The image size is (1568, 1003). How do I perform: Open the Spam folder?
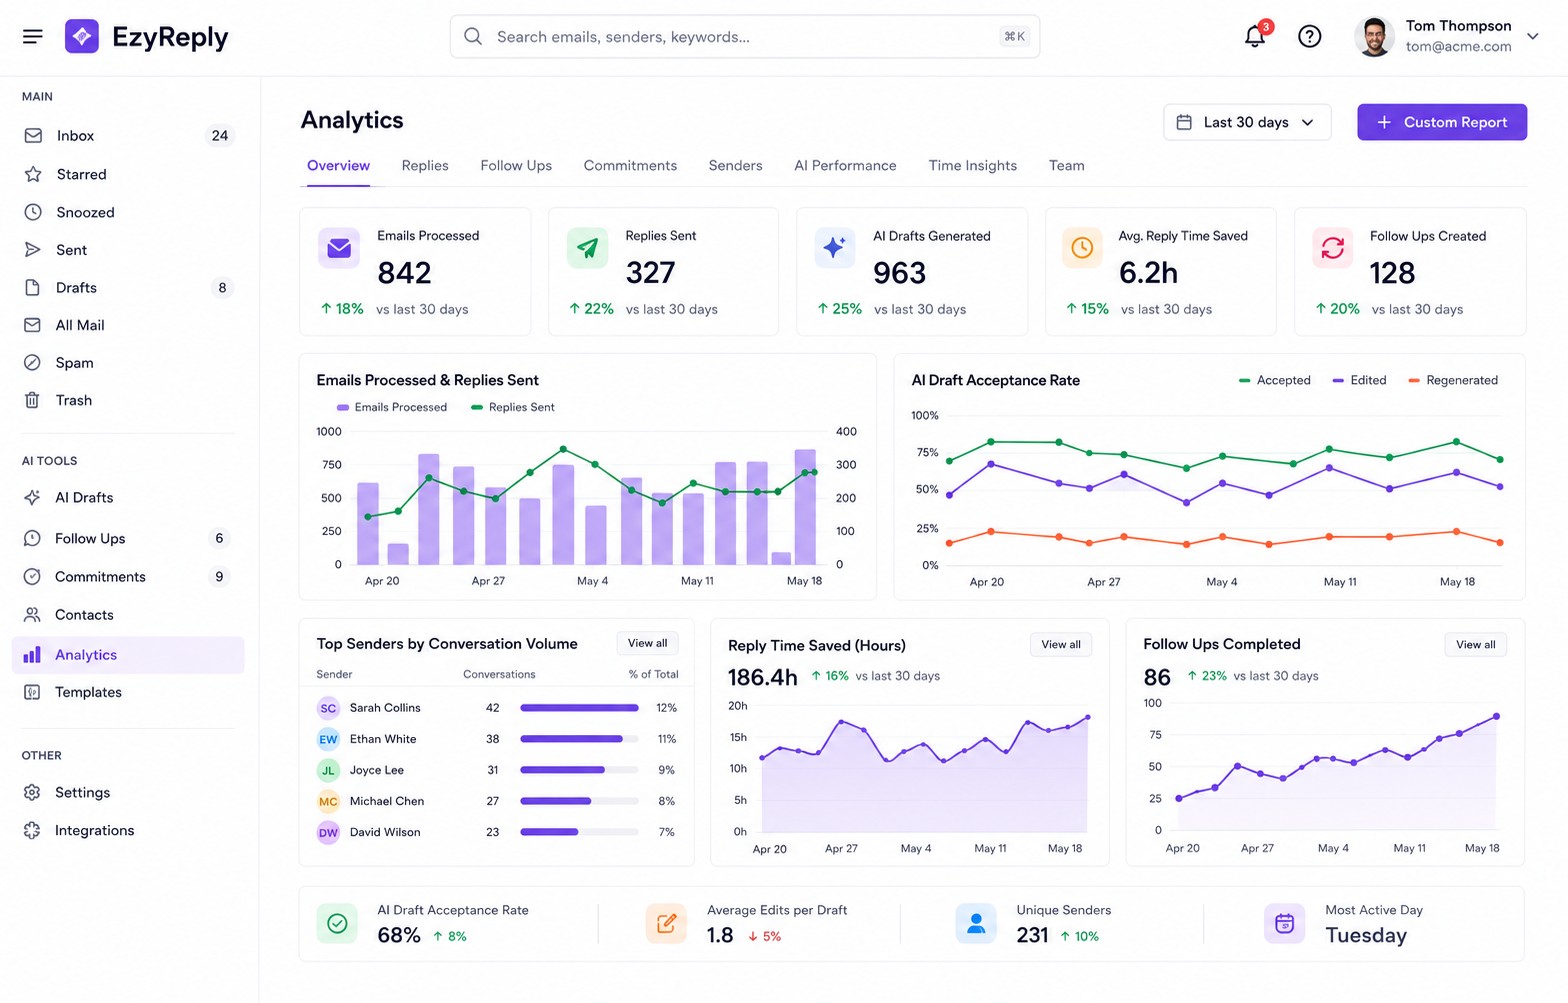click(128, 363)
